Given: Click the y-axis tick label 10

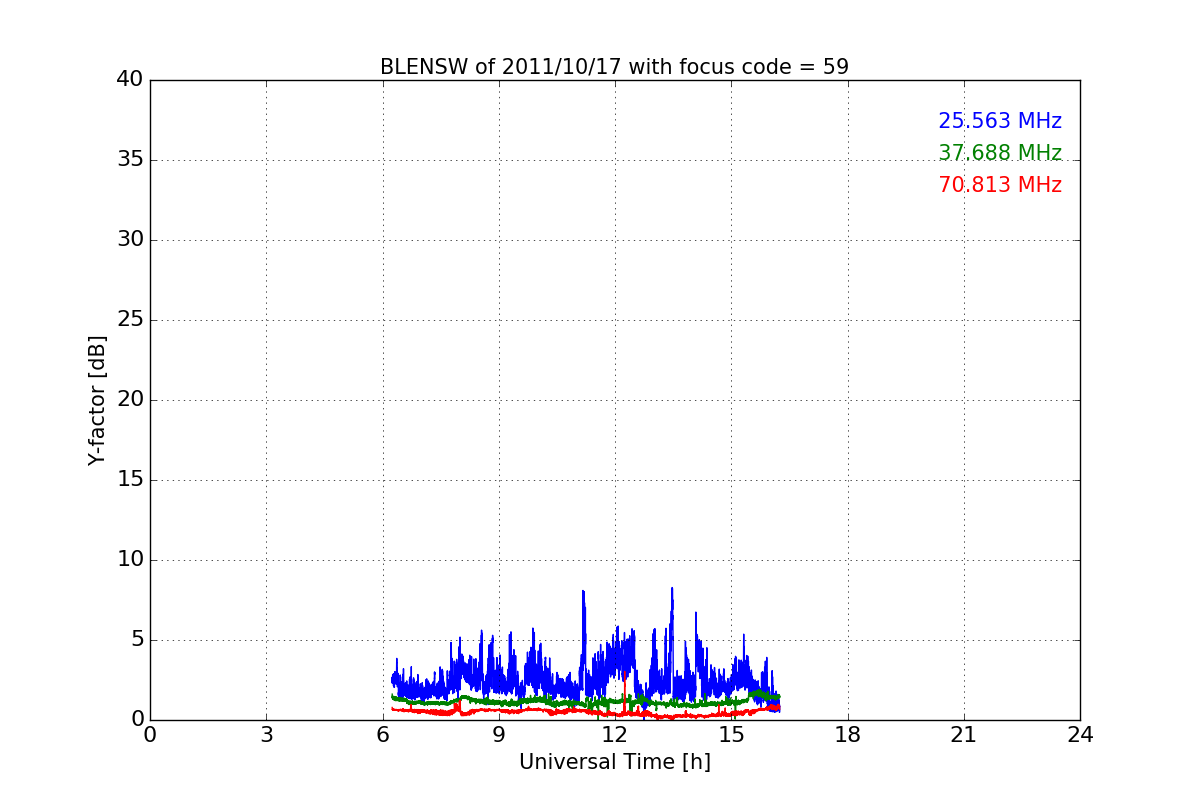Looking at the screenshot, I should point(130,560).
